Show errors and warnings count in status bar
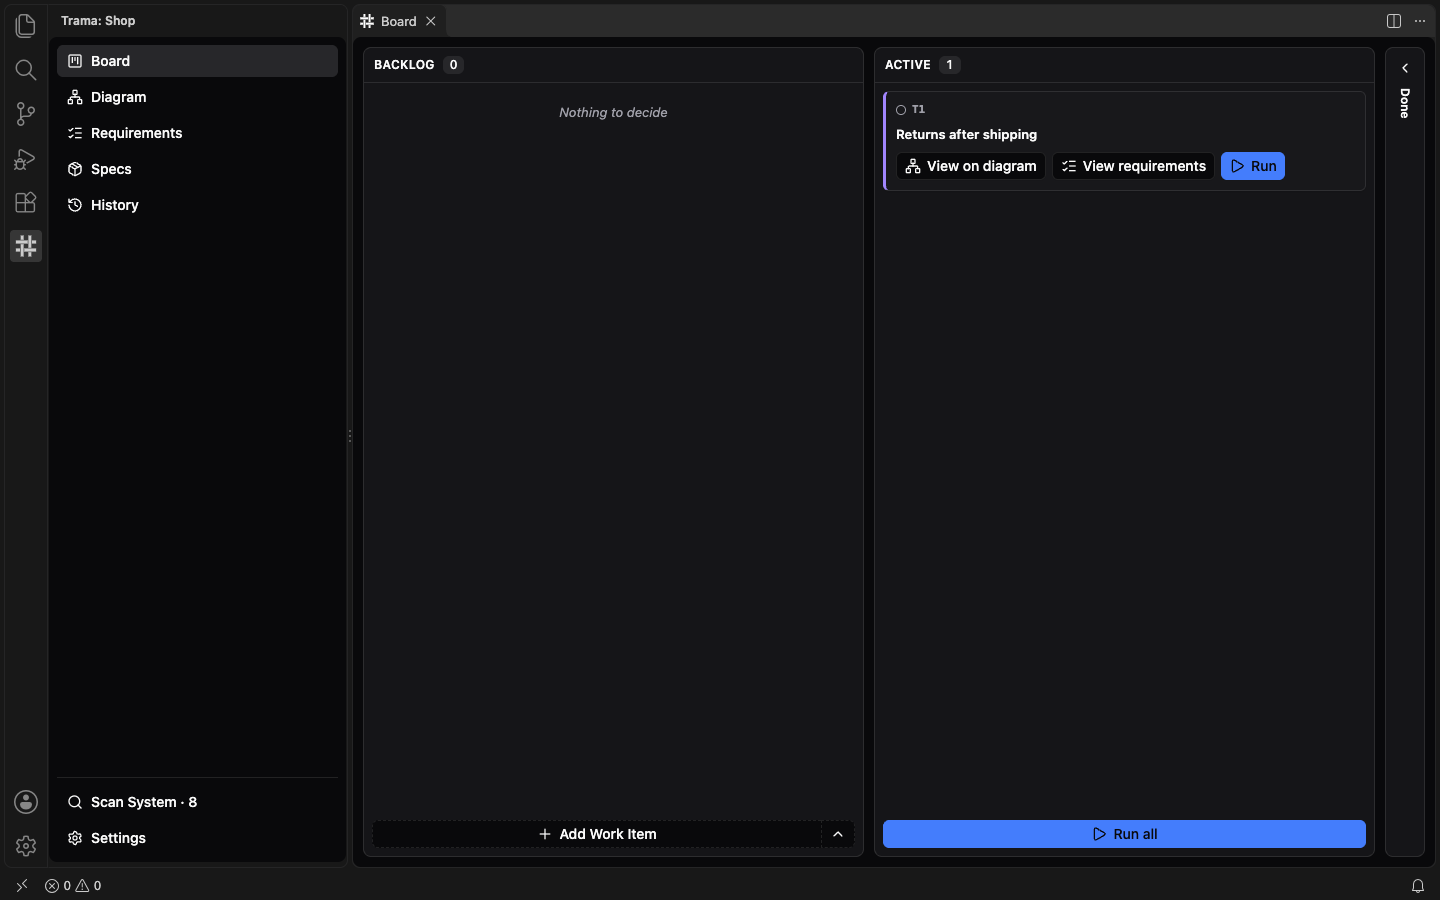This screenshot has height=900, width=1440. pos(73,886)
